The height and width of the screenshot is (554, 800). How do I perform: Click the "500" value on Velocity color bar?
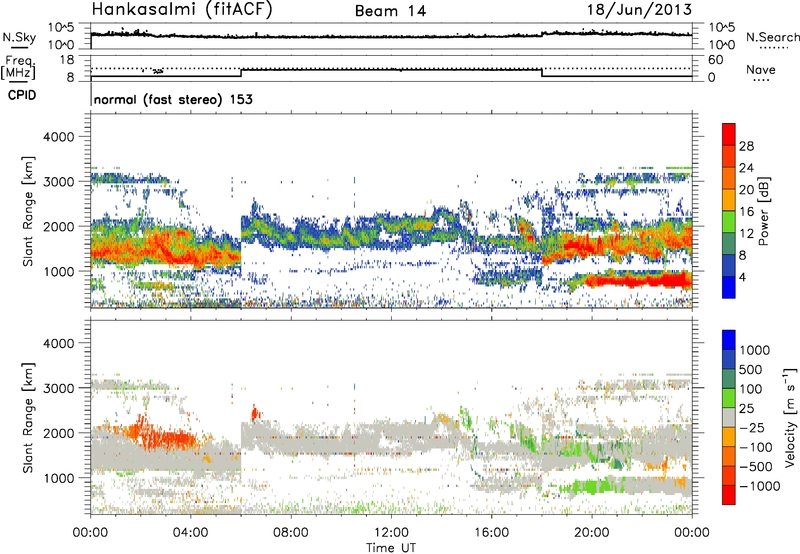click(x=751, y=370)
